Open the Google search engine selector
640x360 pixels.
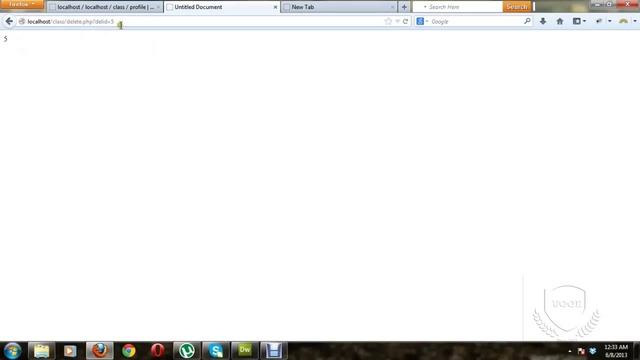click(x=422, y=21)
